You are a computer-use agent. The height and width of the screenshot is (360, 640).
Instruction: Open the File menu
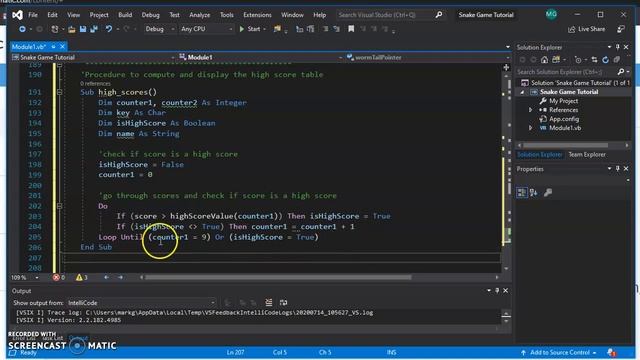[x=33, y=15]
